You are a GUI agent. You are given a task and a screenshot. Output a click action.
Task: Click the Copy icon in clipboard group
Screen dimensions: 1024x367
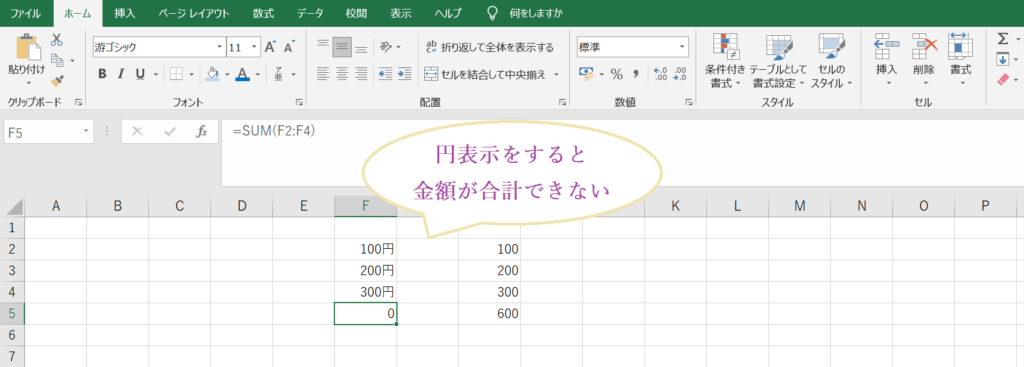point(57,60)
